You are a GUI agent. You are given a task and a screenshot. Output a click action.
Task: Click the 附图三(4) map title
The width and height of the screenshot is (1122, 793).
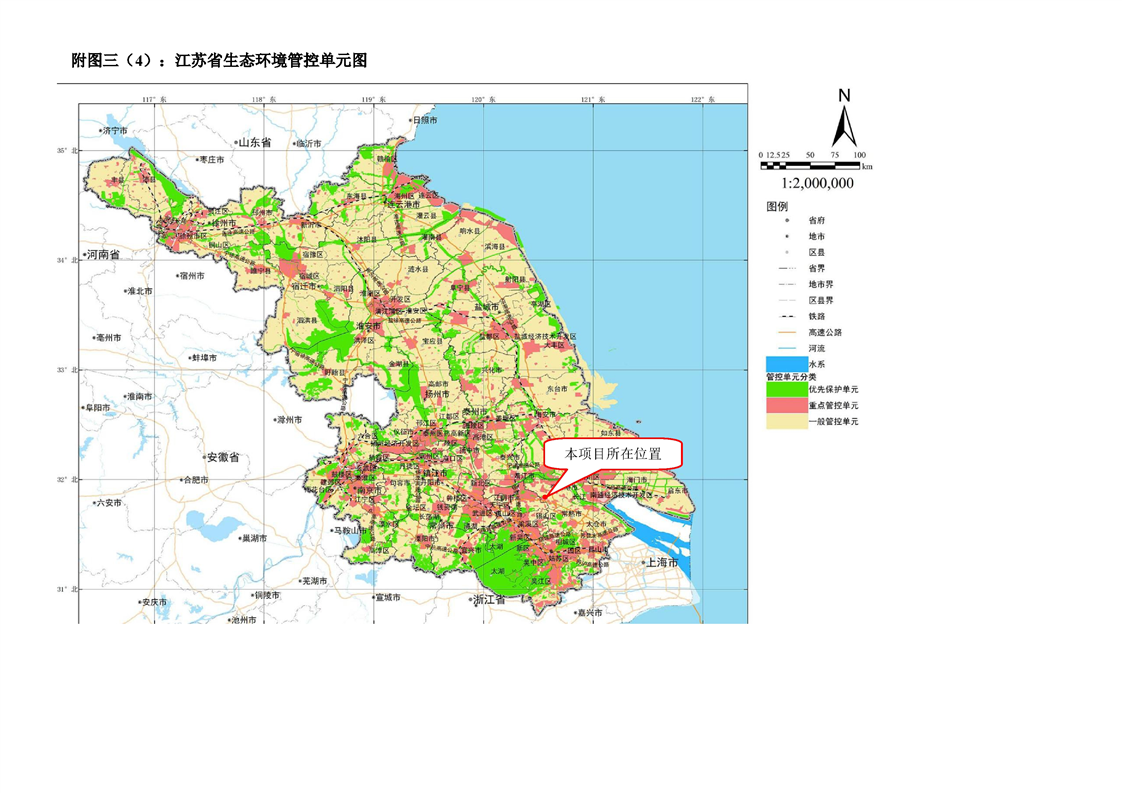220,61
